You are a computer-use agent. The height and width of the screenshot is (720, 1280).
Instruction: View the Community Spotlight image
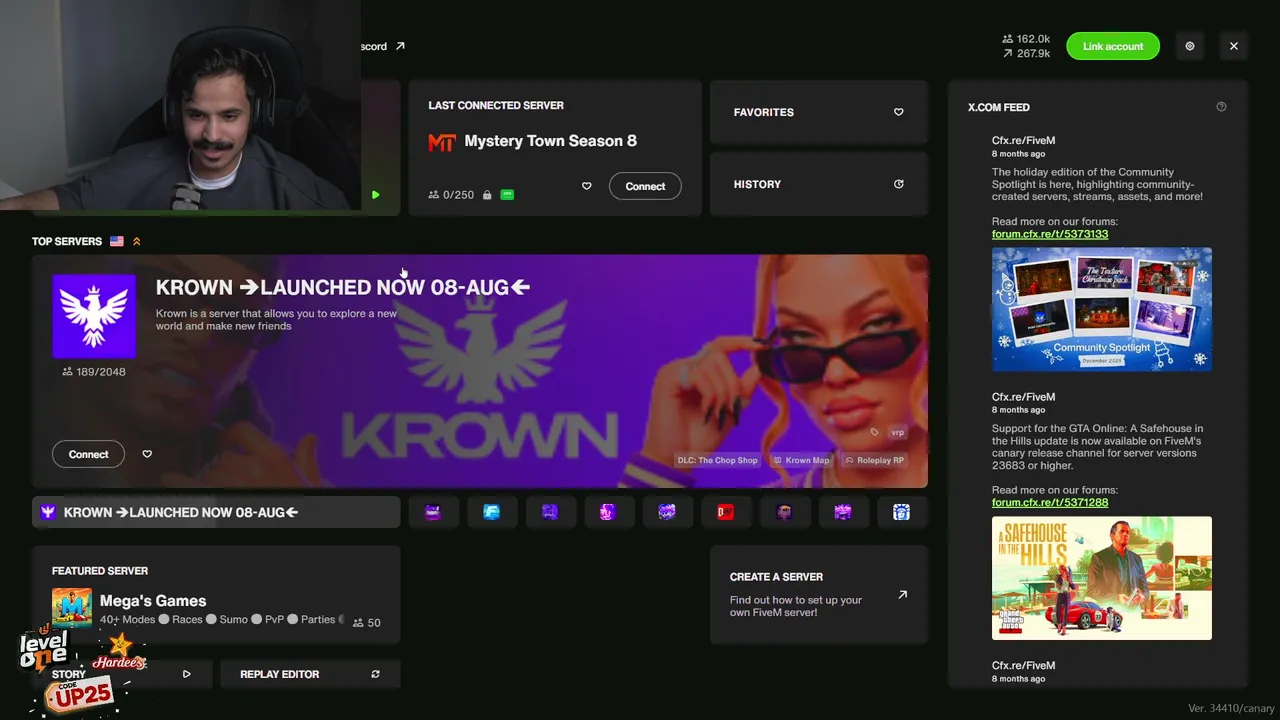(x=1102, y=309)
